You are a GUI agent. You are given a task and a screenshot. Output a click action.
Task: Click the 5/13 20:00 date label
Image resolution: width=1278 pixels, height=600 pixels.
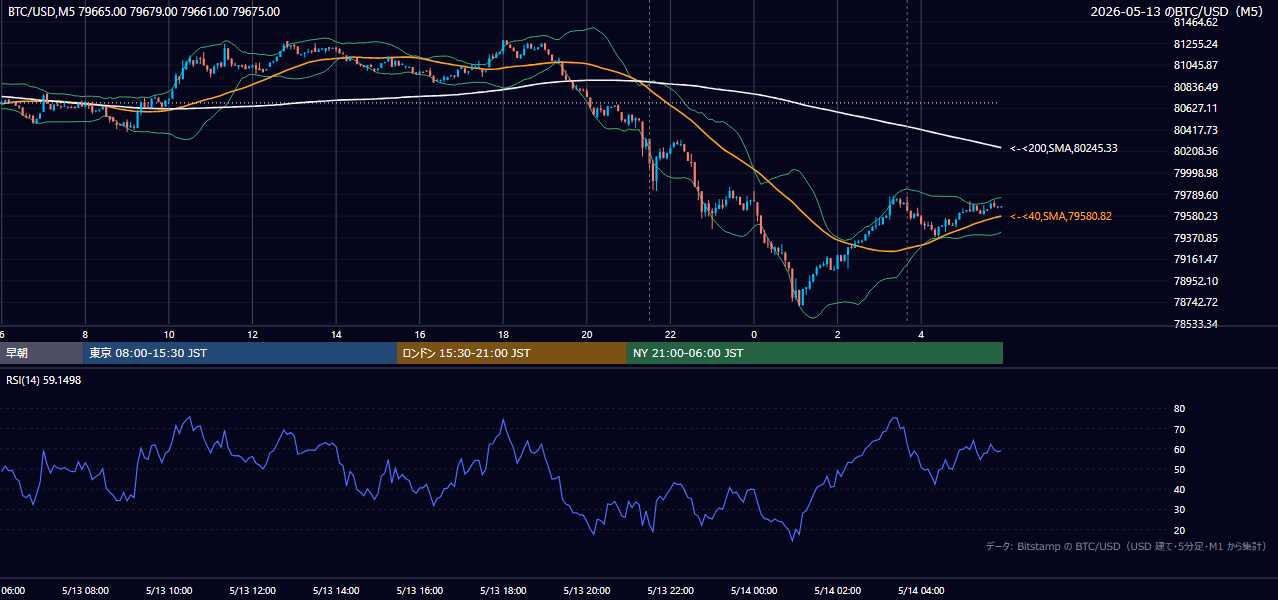587,590
